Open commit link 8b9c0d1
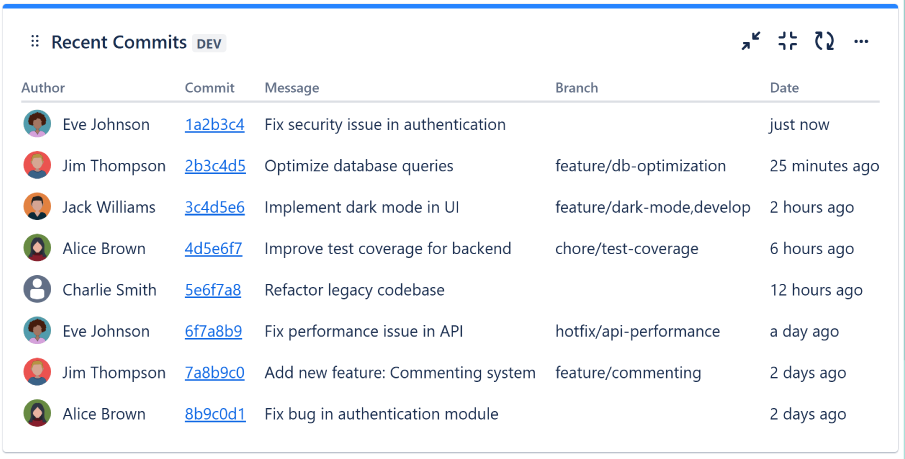Image resolution: width=905 pixels, height=459 pixels. click(215, 414)
